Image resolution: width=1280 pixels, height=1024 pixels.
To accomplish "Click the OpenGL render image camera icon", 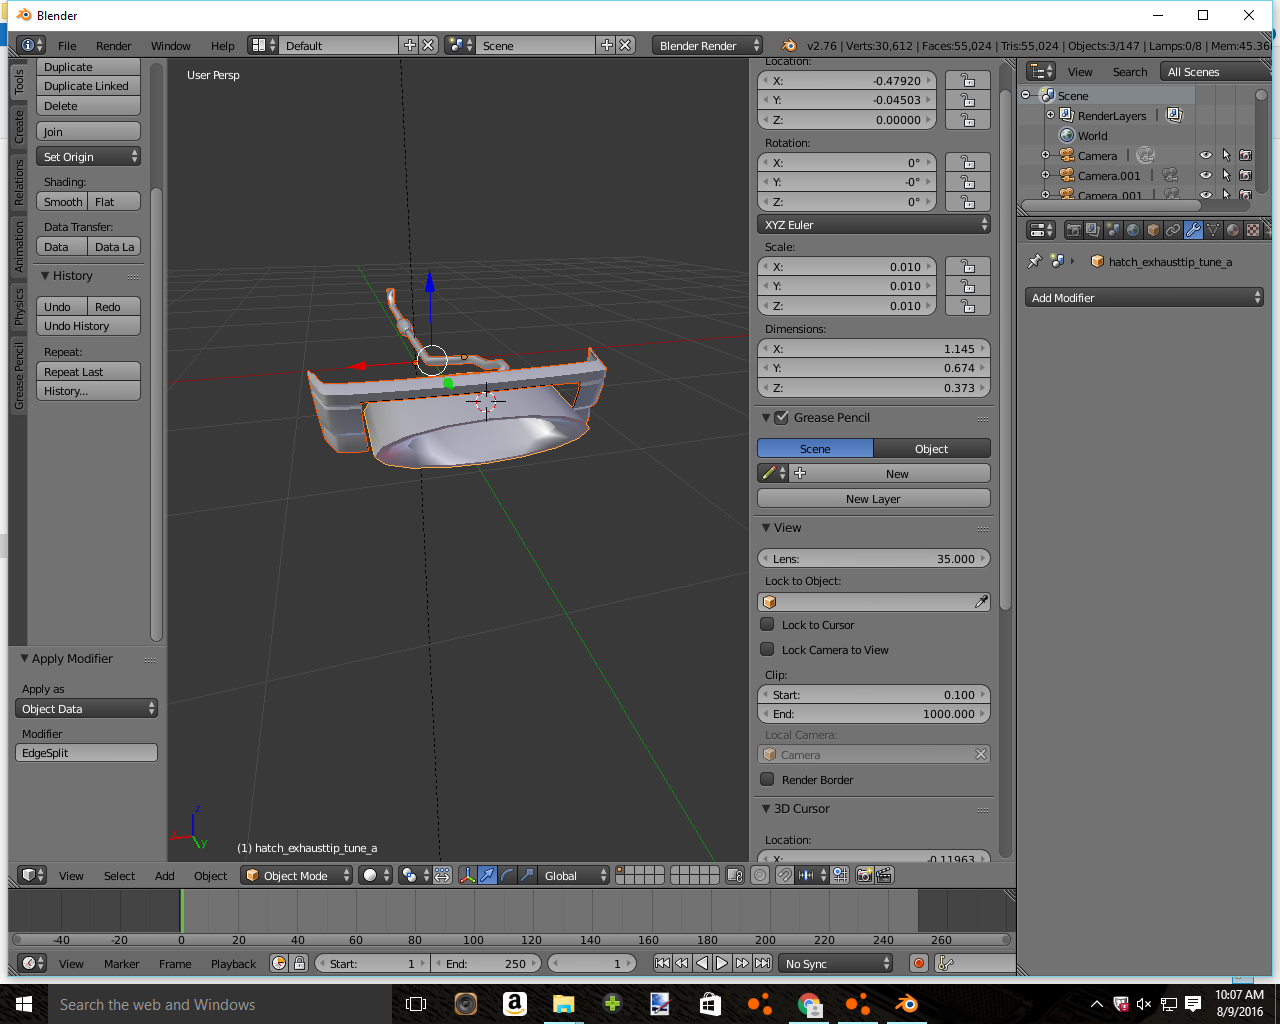I will click(x=865, y=875).
